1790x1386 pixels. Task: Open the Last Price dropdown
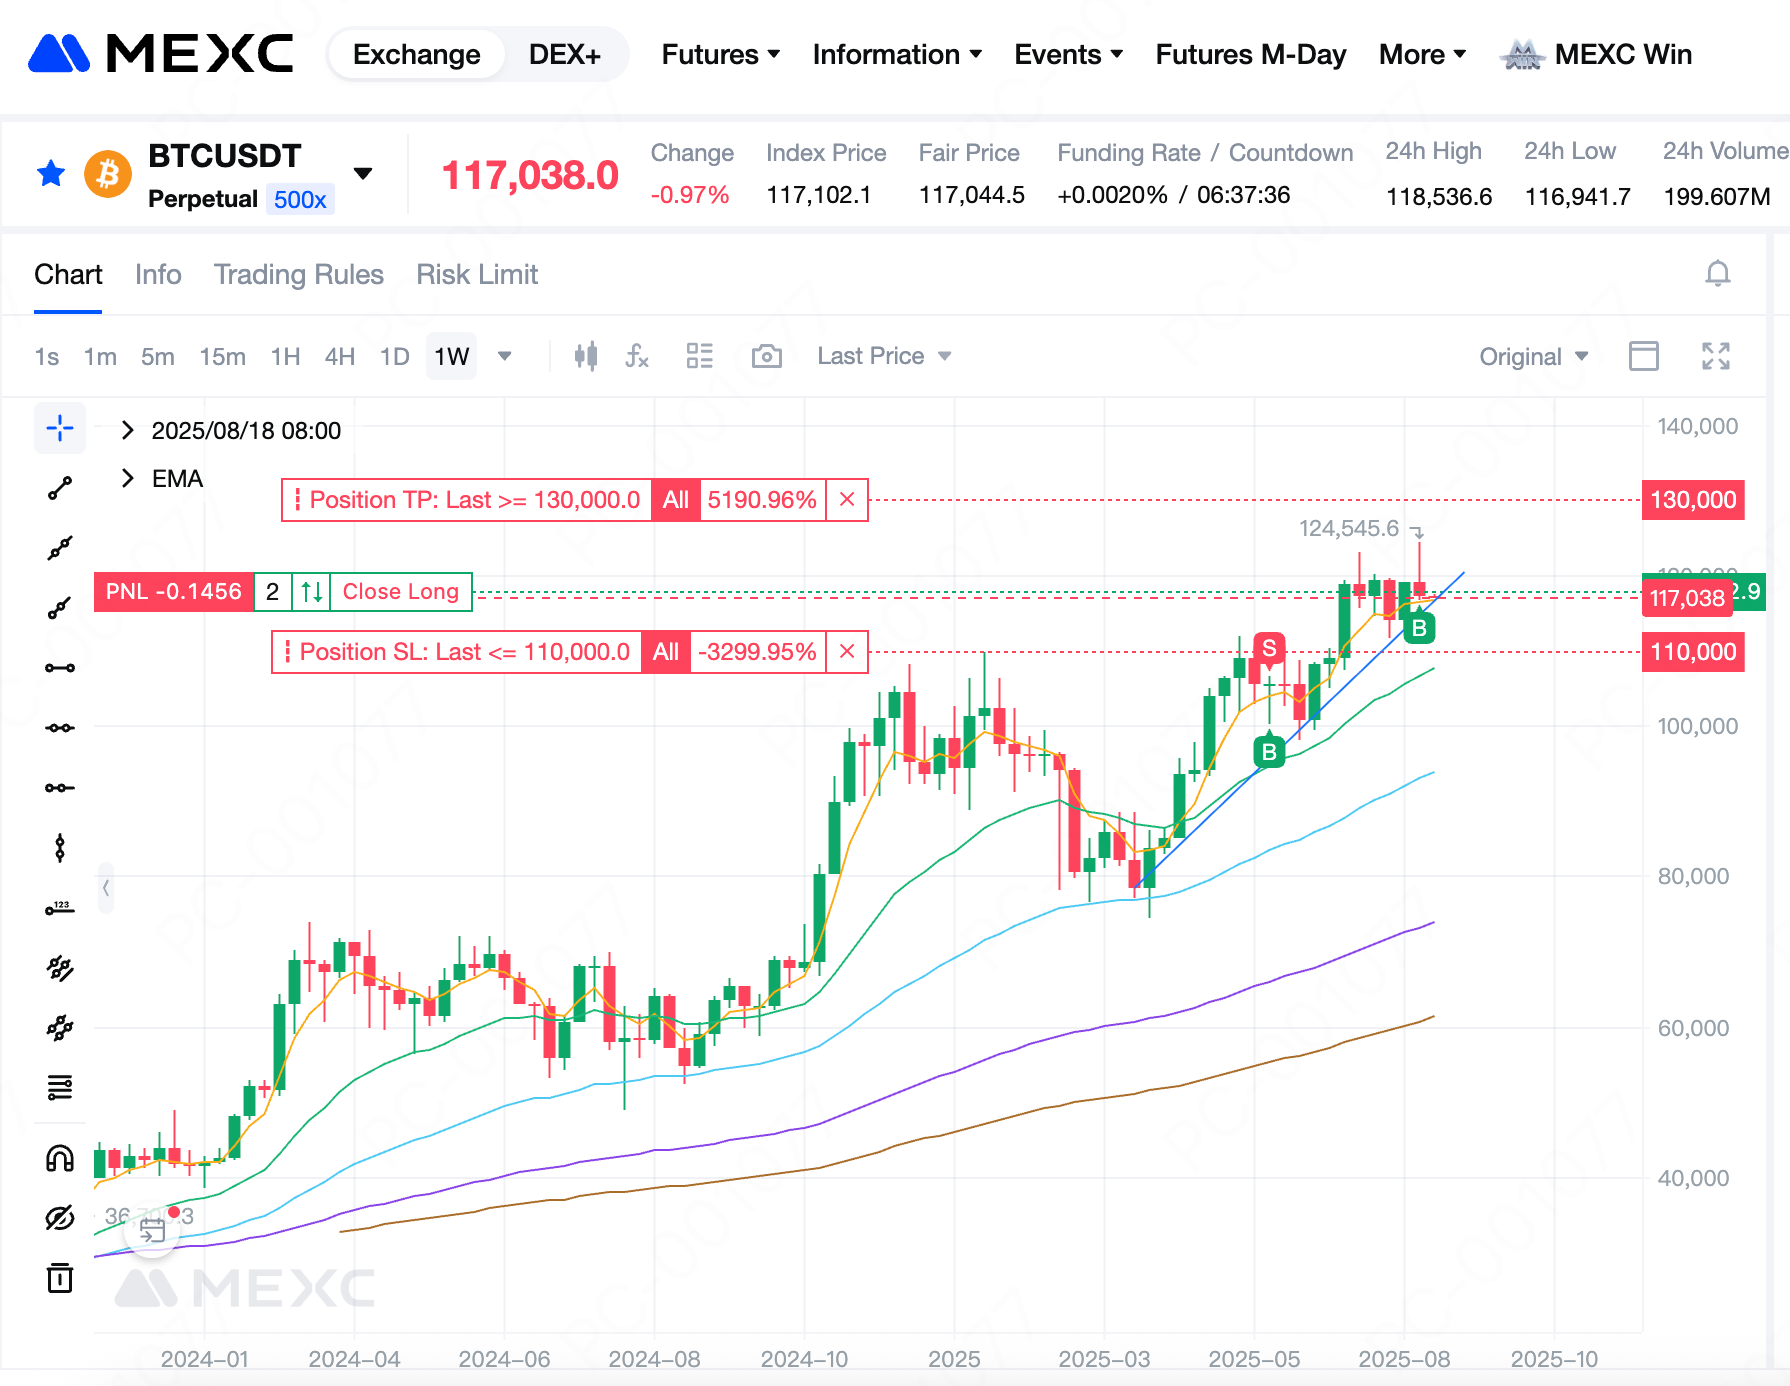pyautogui.click(x=883, y=356)
